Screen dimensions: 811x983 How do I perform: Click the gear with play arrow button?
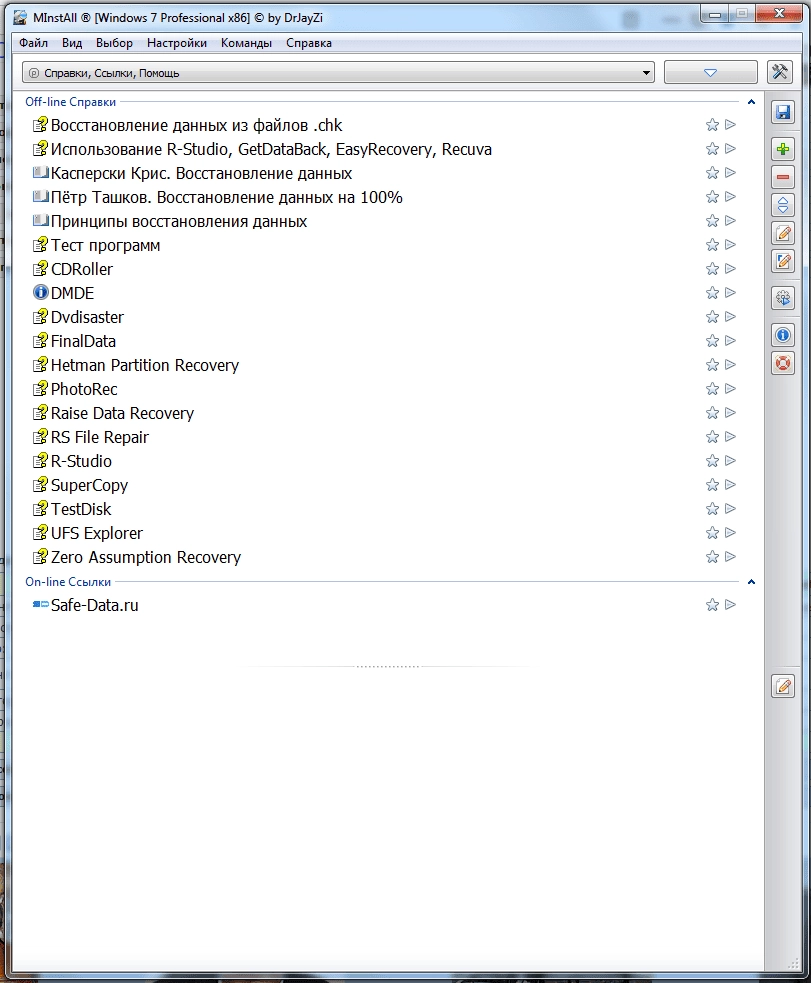pyautogui.click(x=783, y=298)
